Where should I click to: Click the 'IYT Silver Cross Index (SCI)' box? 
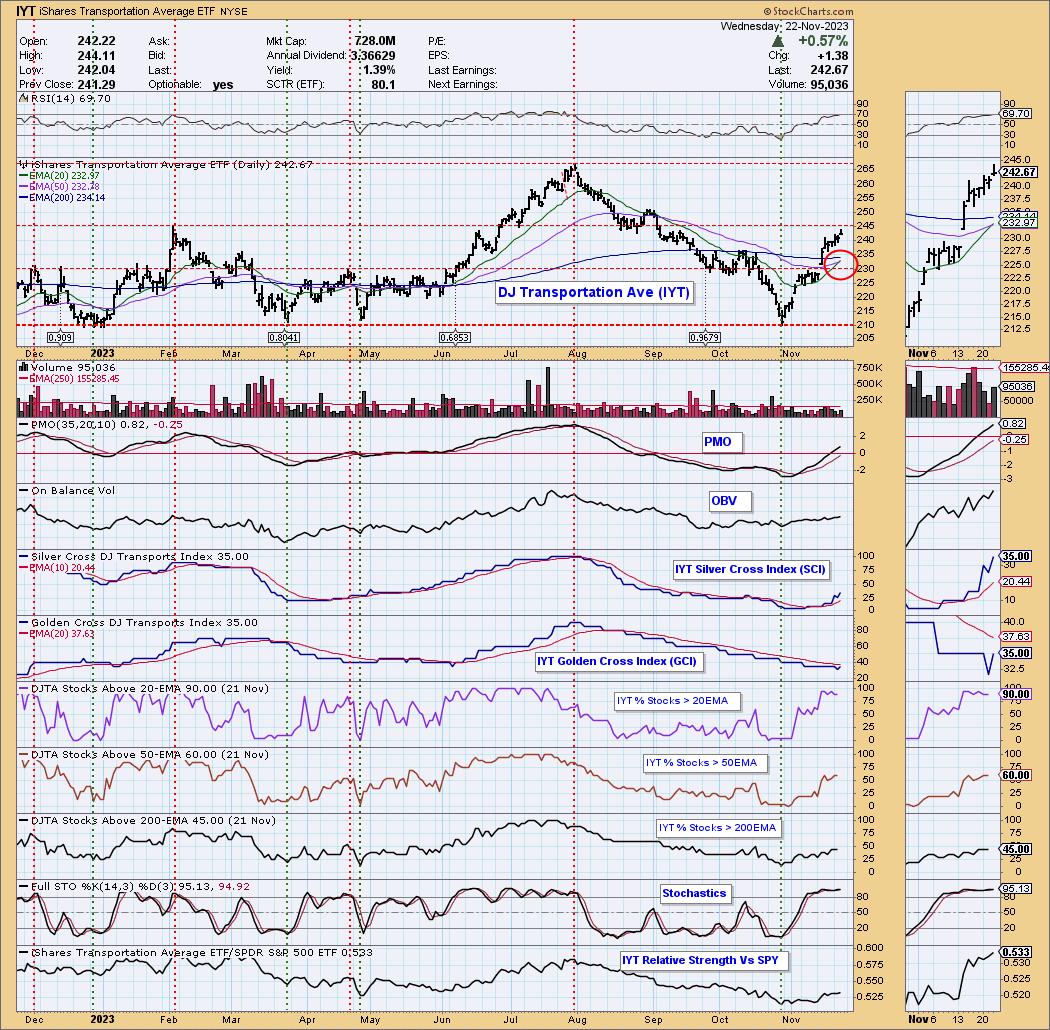(750, 569)
